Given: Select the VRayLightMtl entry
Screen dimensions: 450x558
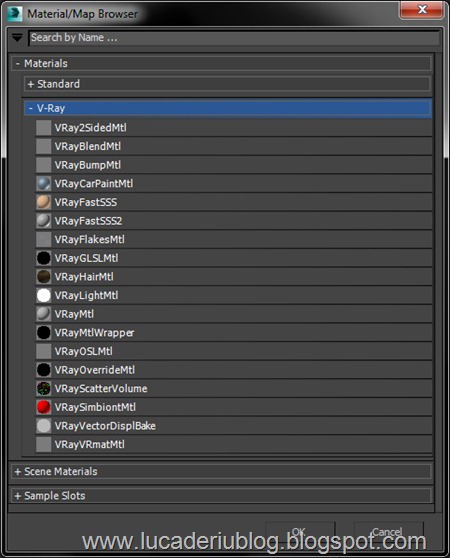Looking at the screenshot, I should [234, 295].
